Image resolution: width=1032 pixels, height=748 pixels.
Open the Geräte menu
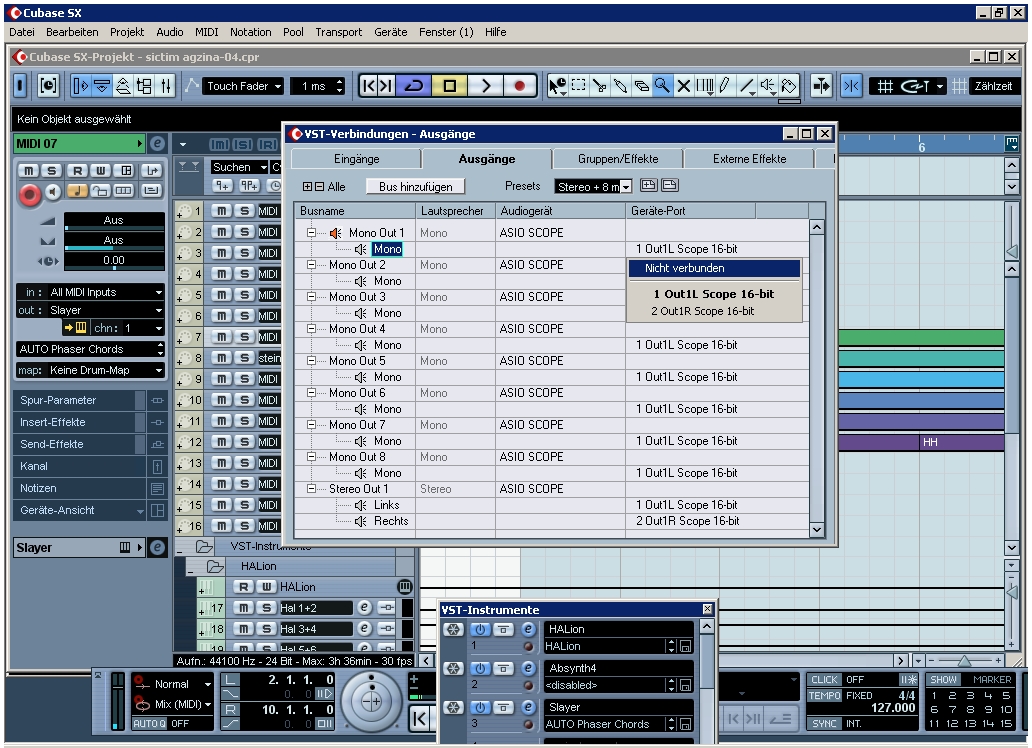pos(390,32)
